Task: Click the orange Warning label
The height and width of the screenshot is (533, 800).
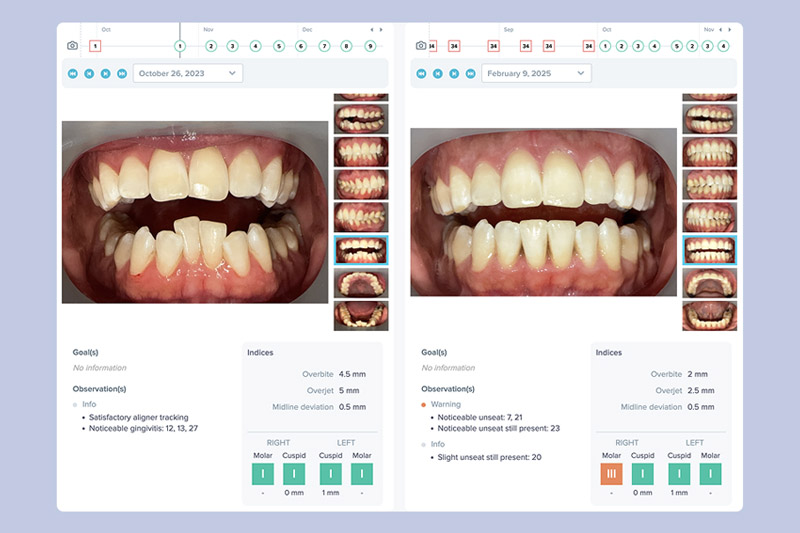Action: tap(445, 404)
